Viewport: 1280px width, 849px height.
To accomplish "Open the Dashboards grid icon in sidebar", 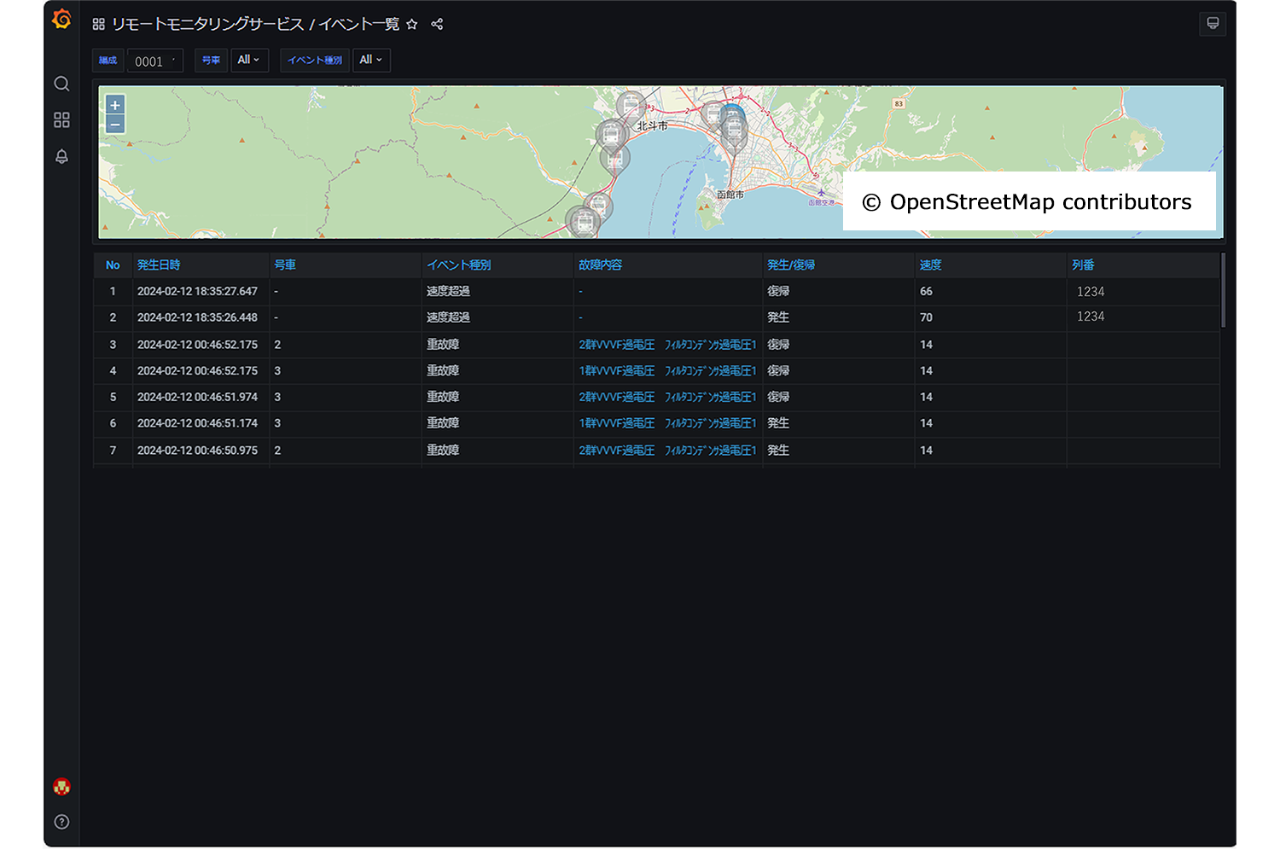I will click(x=62, y=120).
